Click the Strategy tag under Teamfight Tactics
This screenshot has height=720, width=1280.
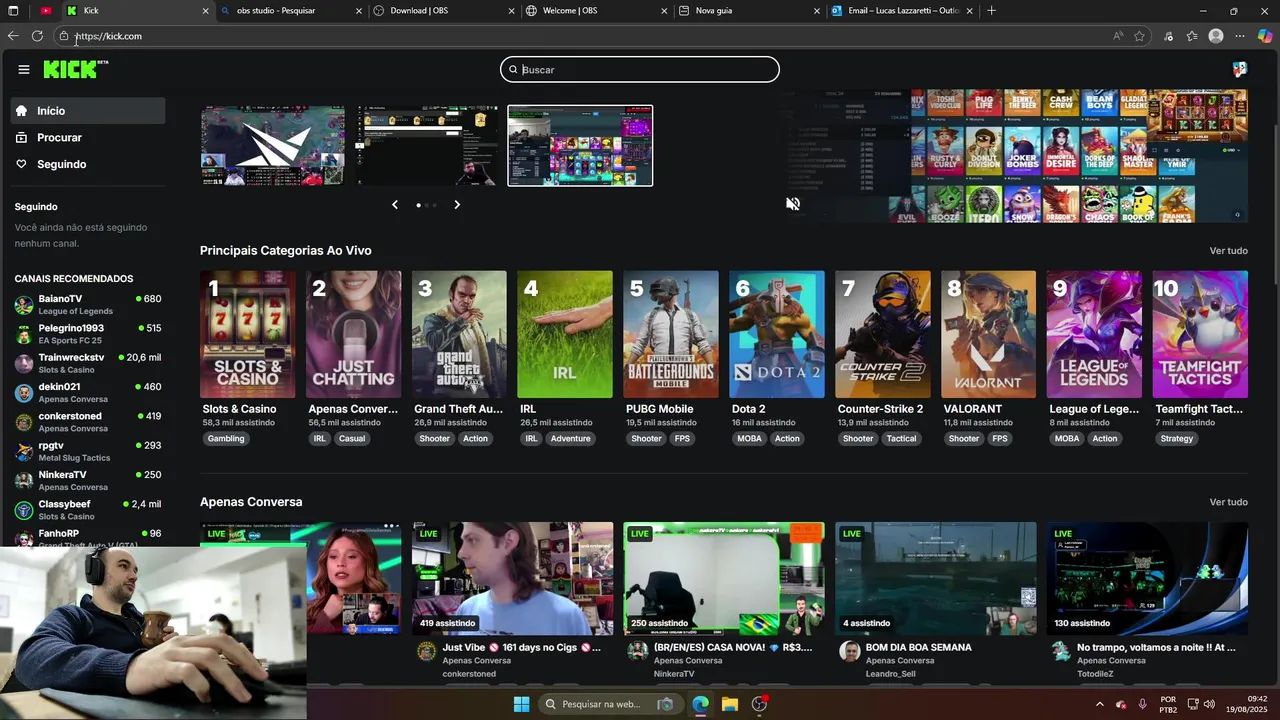tap(1177, 439)
